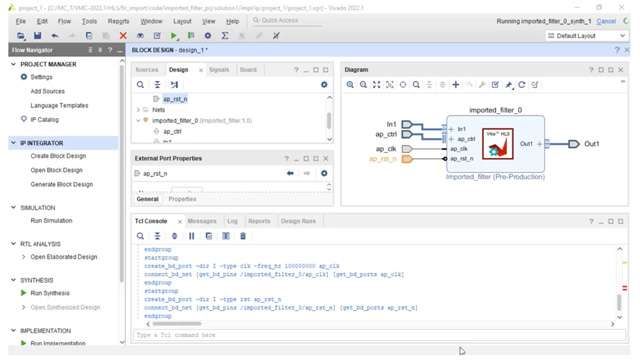Select the ap_ctrl item in Design tree
Viewport: 640px width, 360px height.
click(172, 131)
